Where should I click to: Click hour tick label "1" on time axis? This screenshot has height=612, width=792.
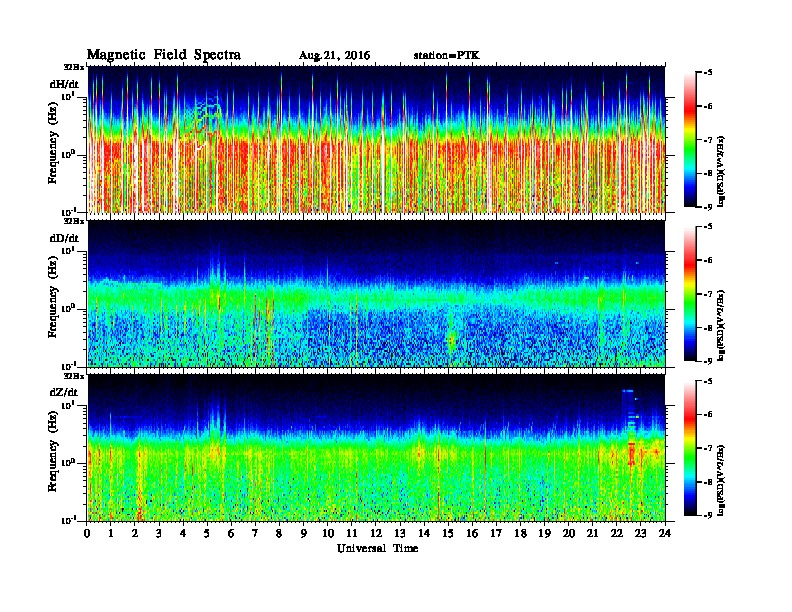[x=111, y=533]
